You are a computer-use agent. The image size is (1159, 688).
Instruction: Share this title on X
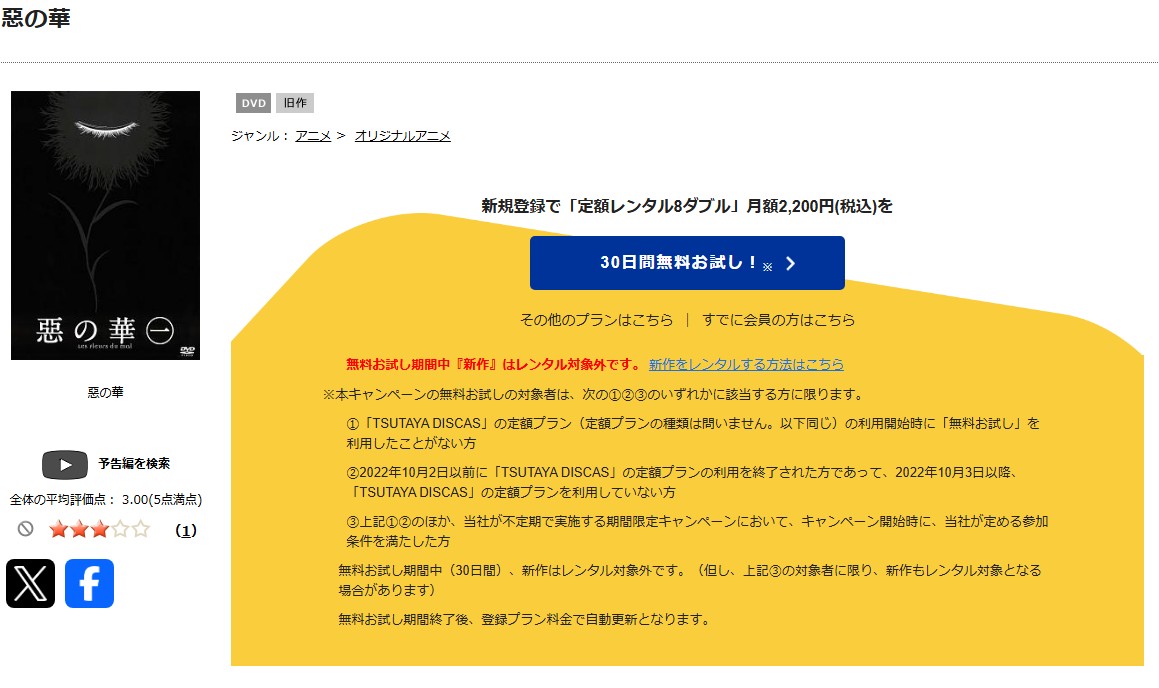(x=30, y=583)
